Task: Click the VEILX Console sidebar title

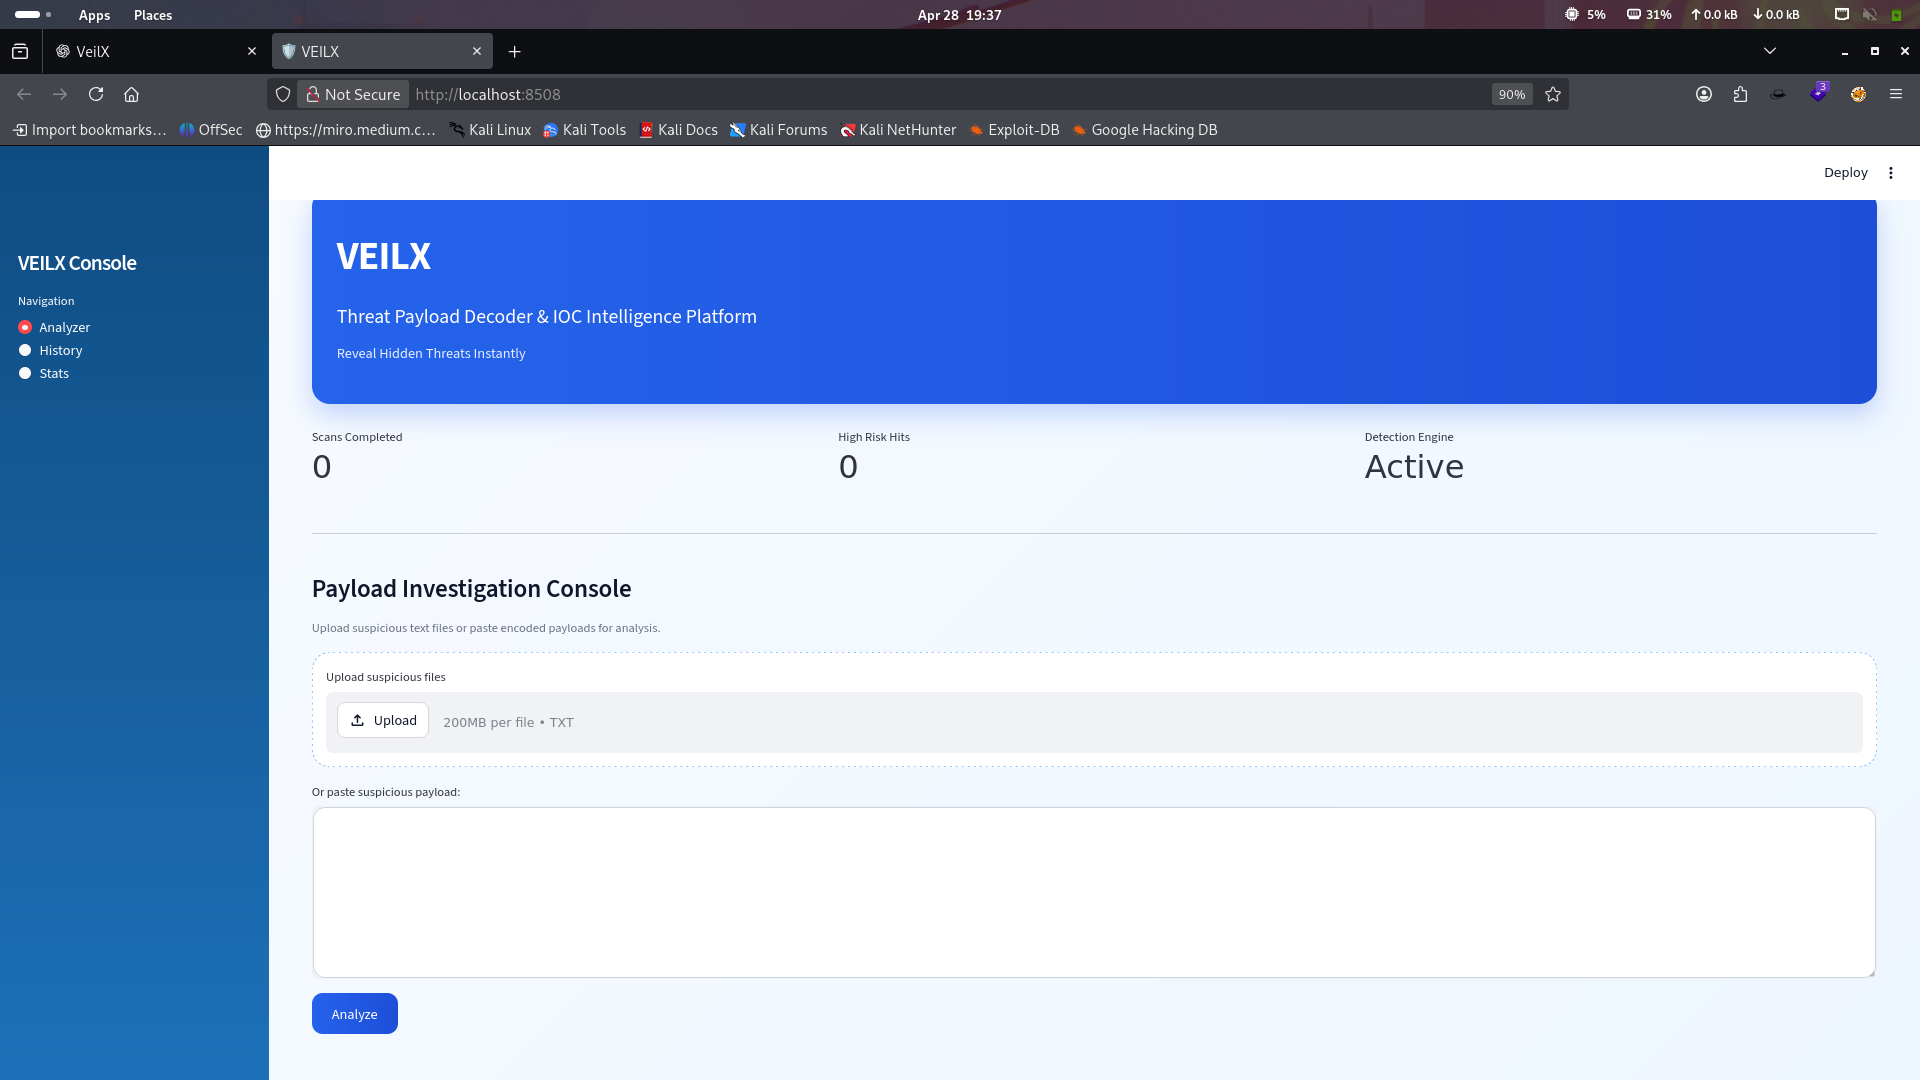Action: click(77, 263)
